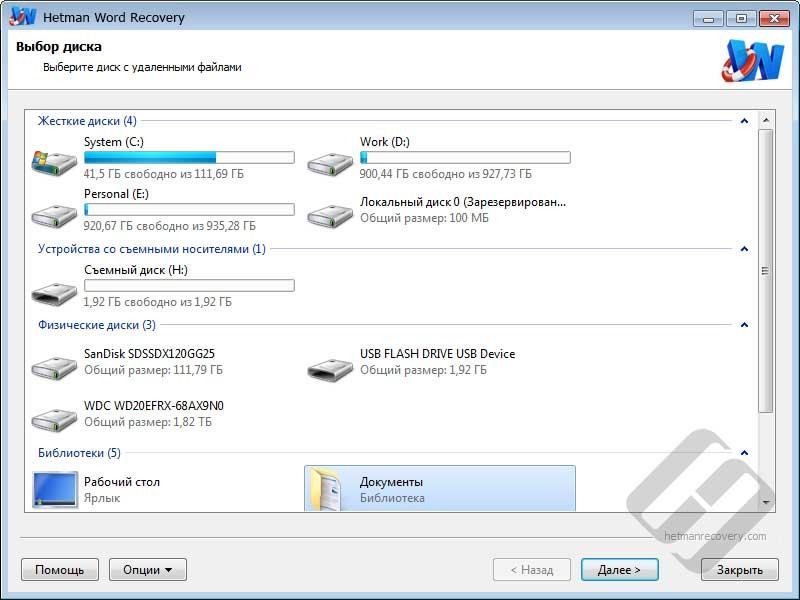The image size is (800, 600).
Task: Minimize the Hetman Word Recovery window
Action: click(708, 19)
